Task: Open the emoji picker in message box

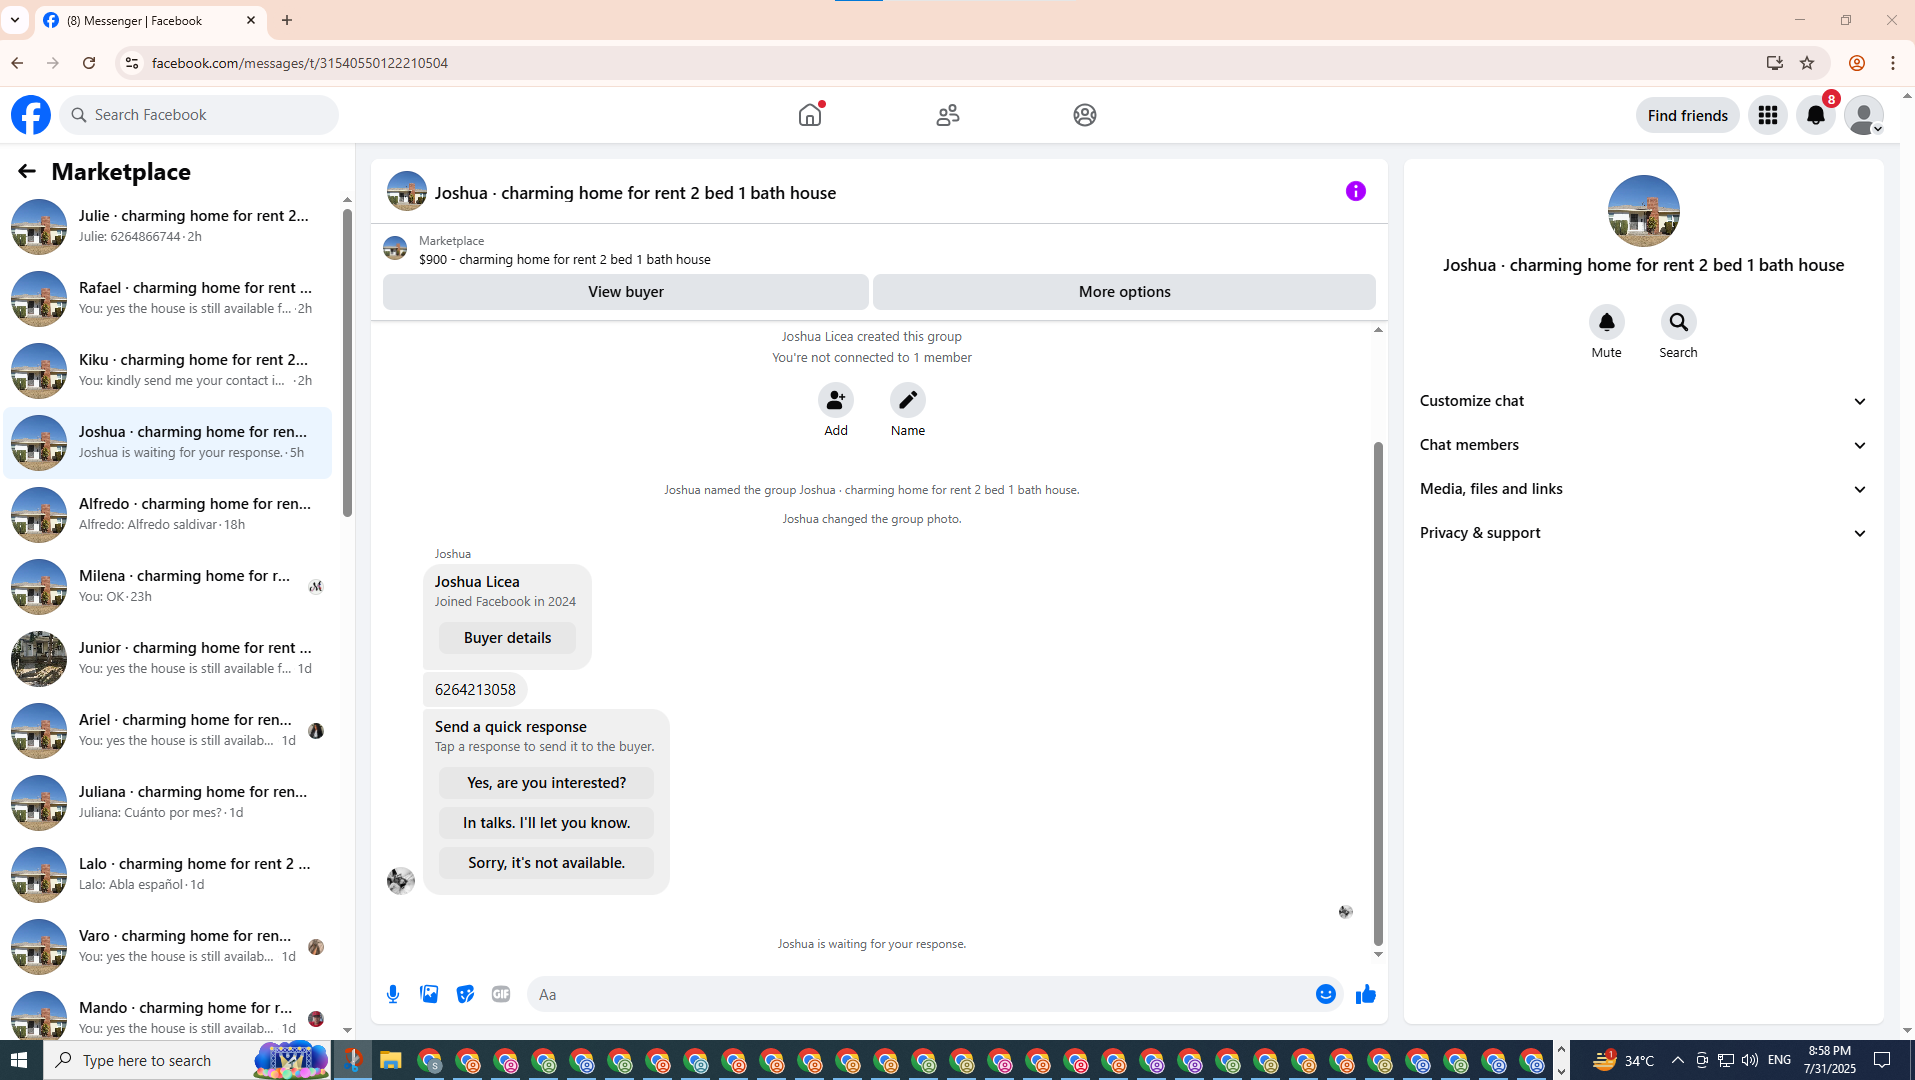Action: click(1326, 994)
